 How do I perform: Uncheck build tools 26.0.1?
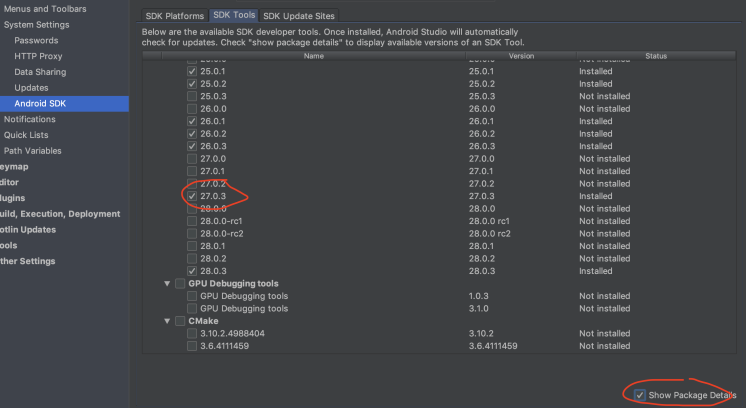point(192,121)
